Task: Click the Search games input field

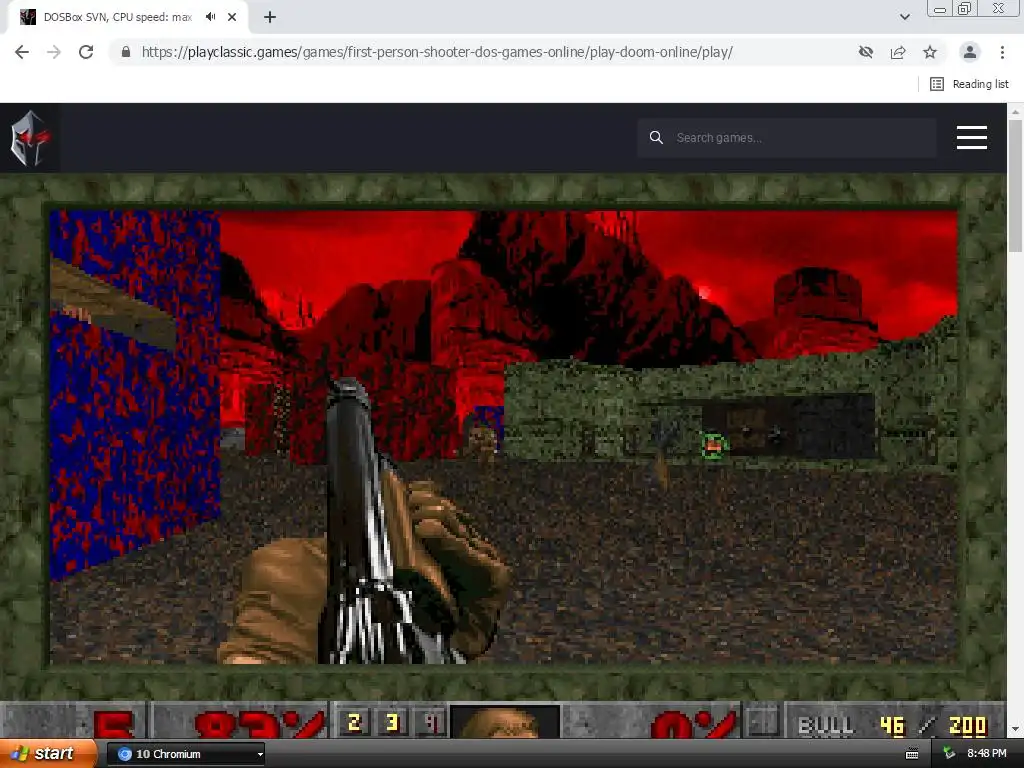Action: 787,138
